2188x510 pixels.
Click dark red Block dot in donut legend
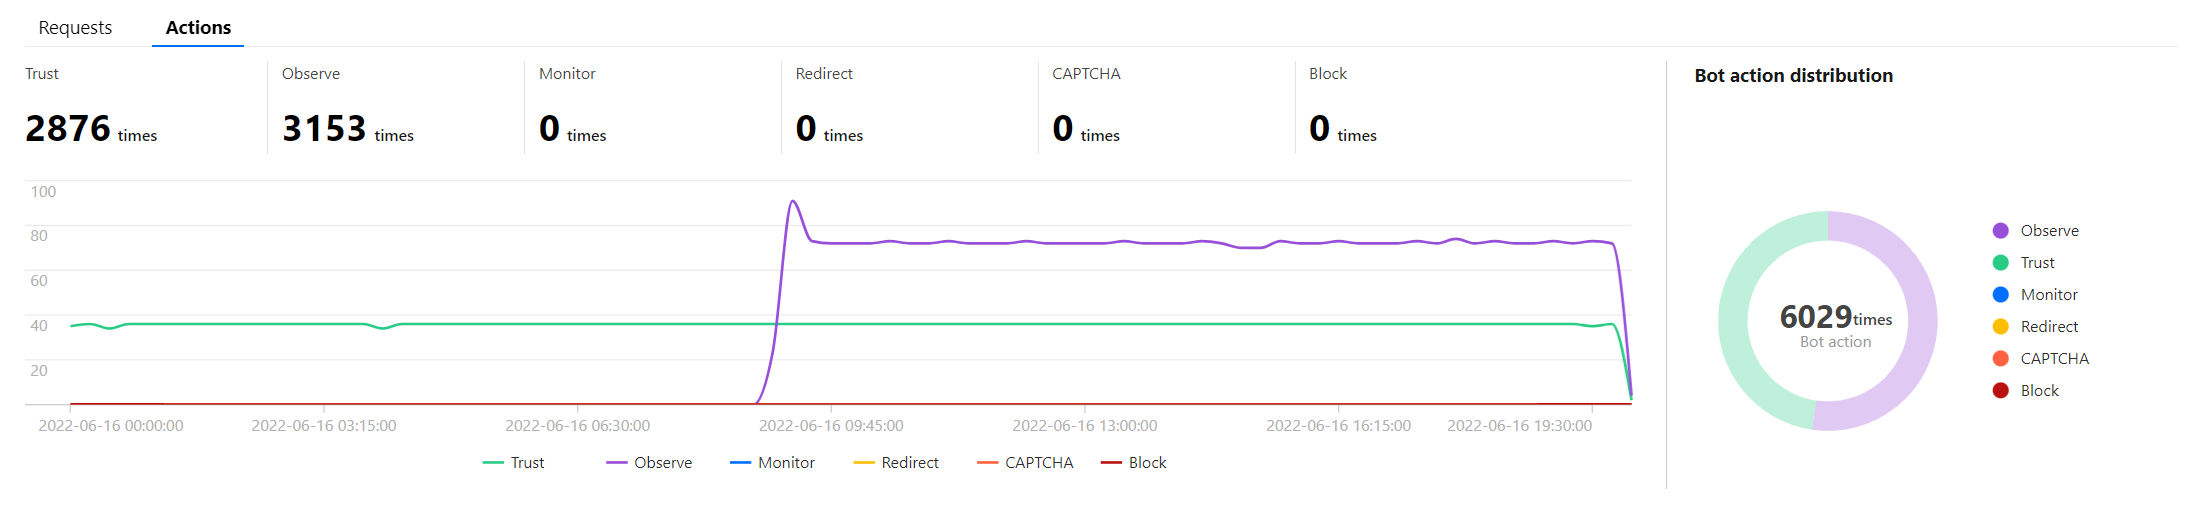coord(2000,391)
